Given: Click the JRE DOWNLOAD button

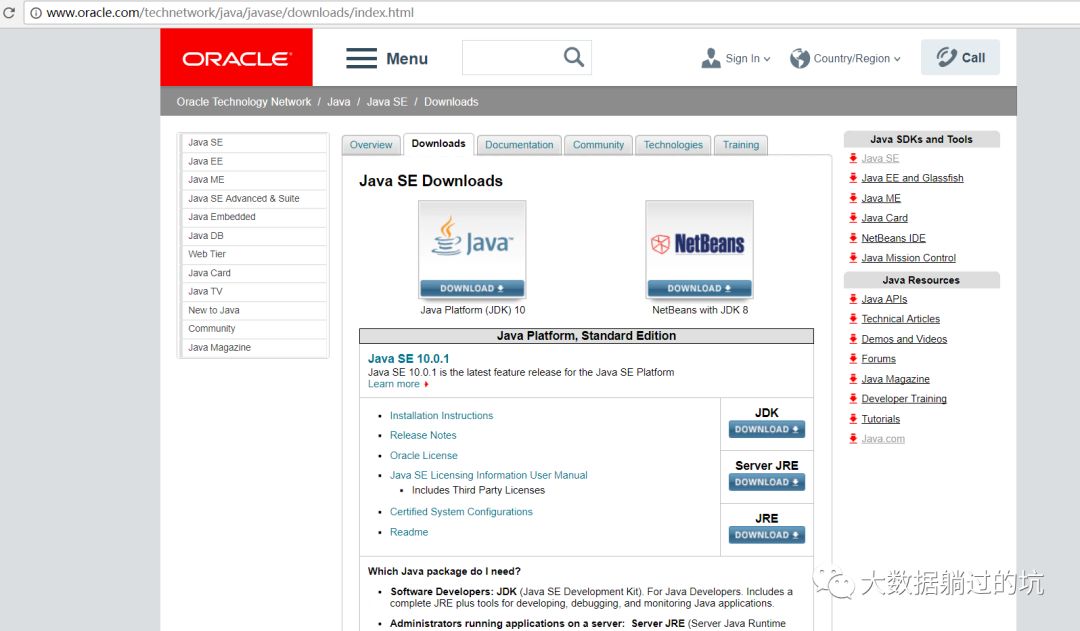Looking at the screenshot, I should pyautogui.click(x=767, y=535).
